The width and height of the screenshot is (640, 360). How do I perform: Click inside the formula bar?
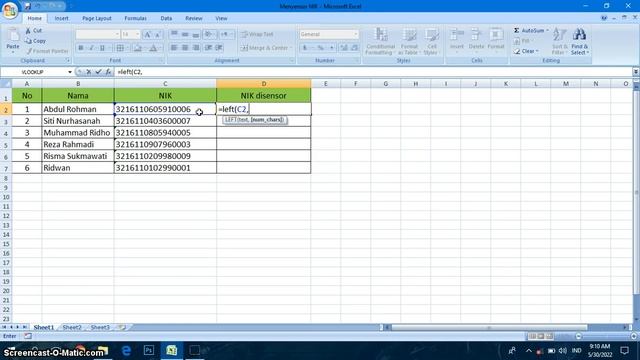click(x=373, y=72)
